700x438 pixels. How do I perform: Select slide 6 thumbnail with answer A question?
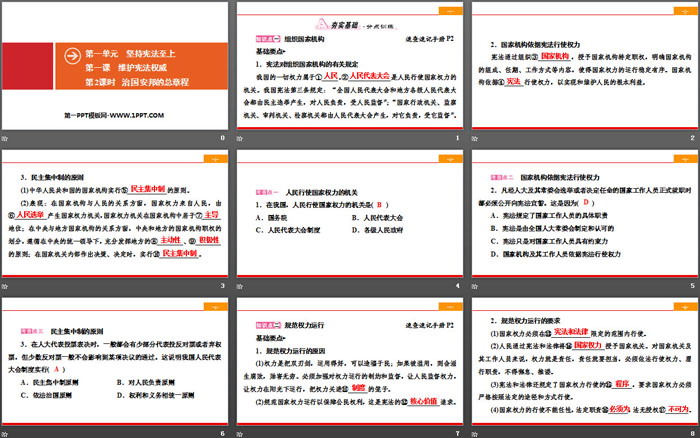click(x=115, y=361)
